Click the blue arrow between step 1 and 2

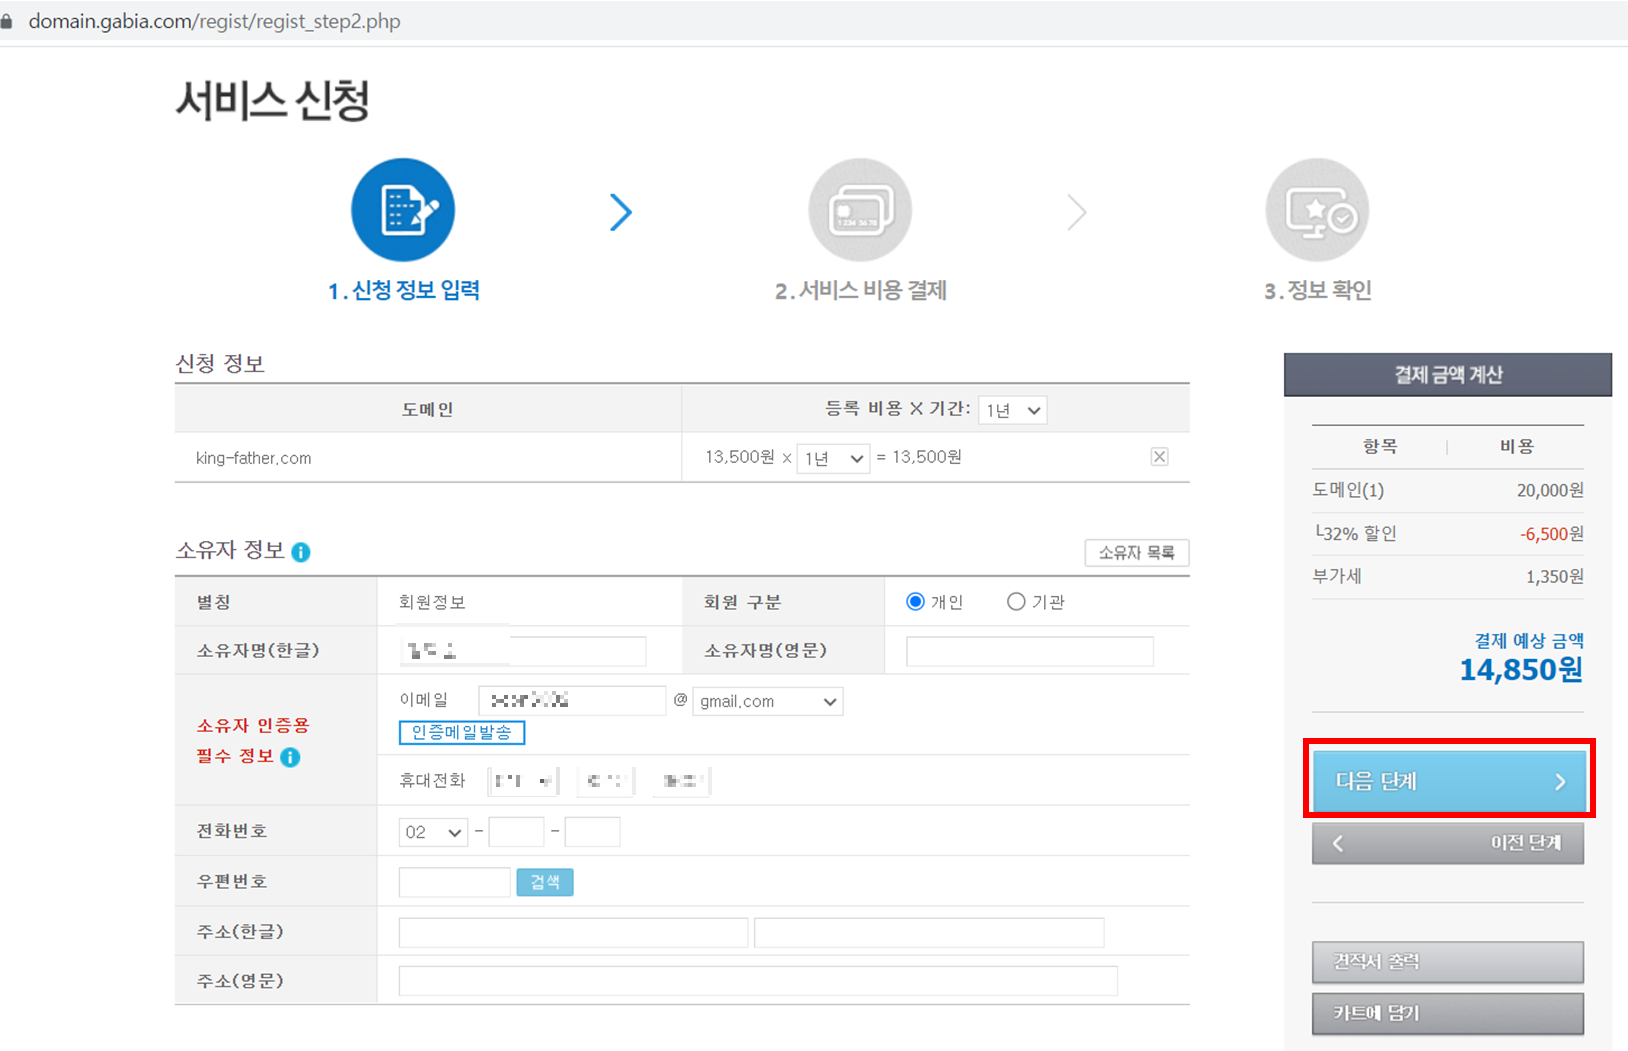click(x=621, y=211)
